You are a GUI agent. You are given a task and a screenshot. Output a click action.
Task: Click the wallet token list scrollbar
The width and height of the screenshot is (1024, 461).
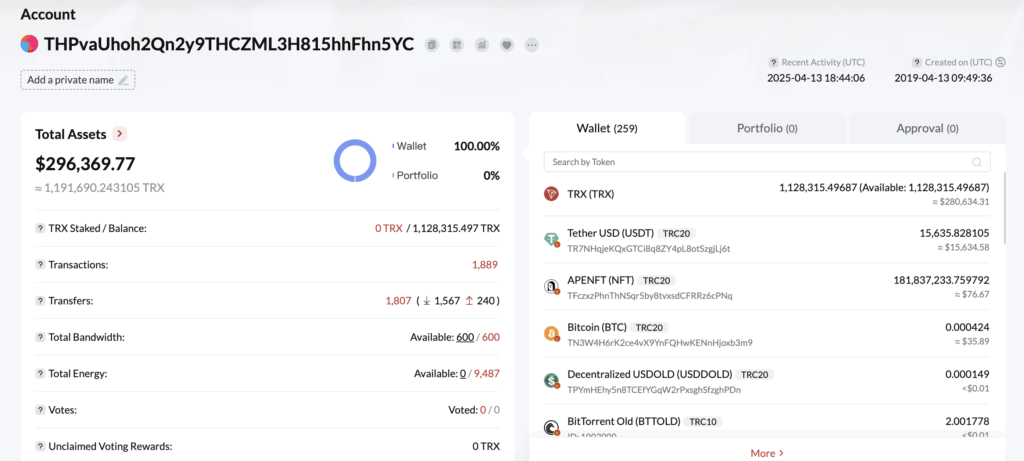point(1004,209)
